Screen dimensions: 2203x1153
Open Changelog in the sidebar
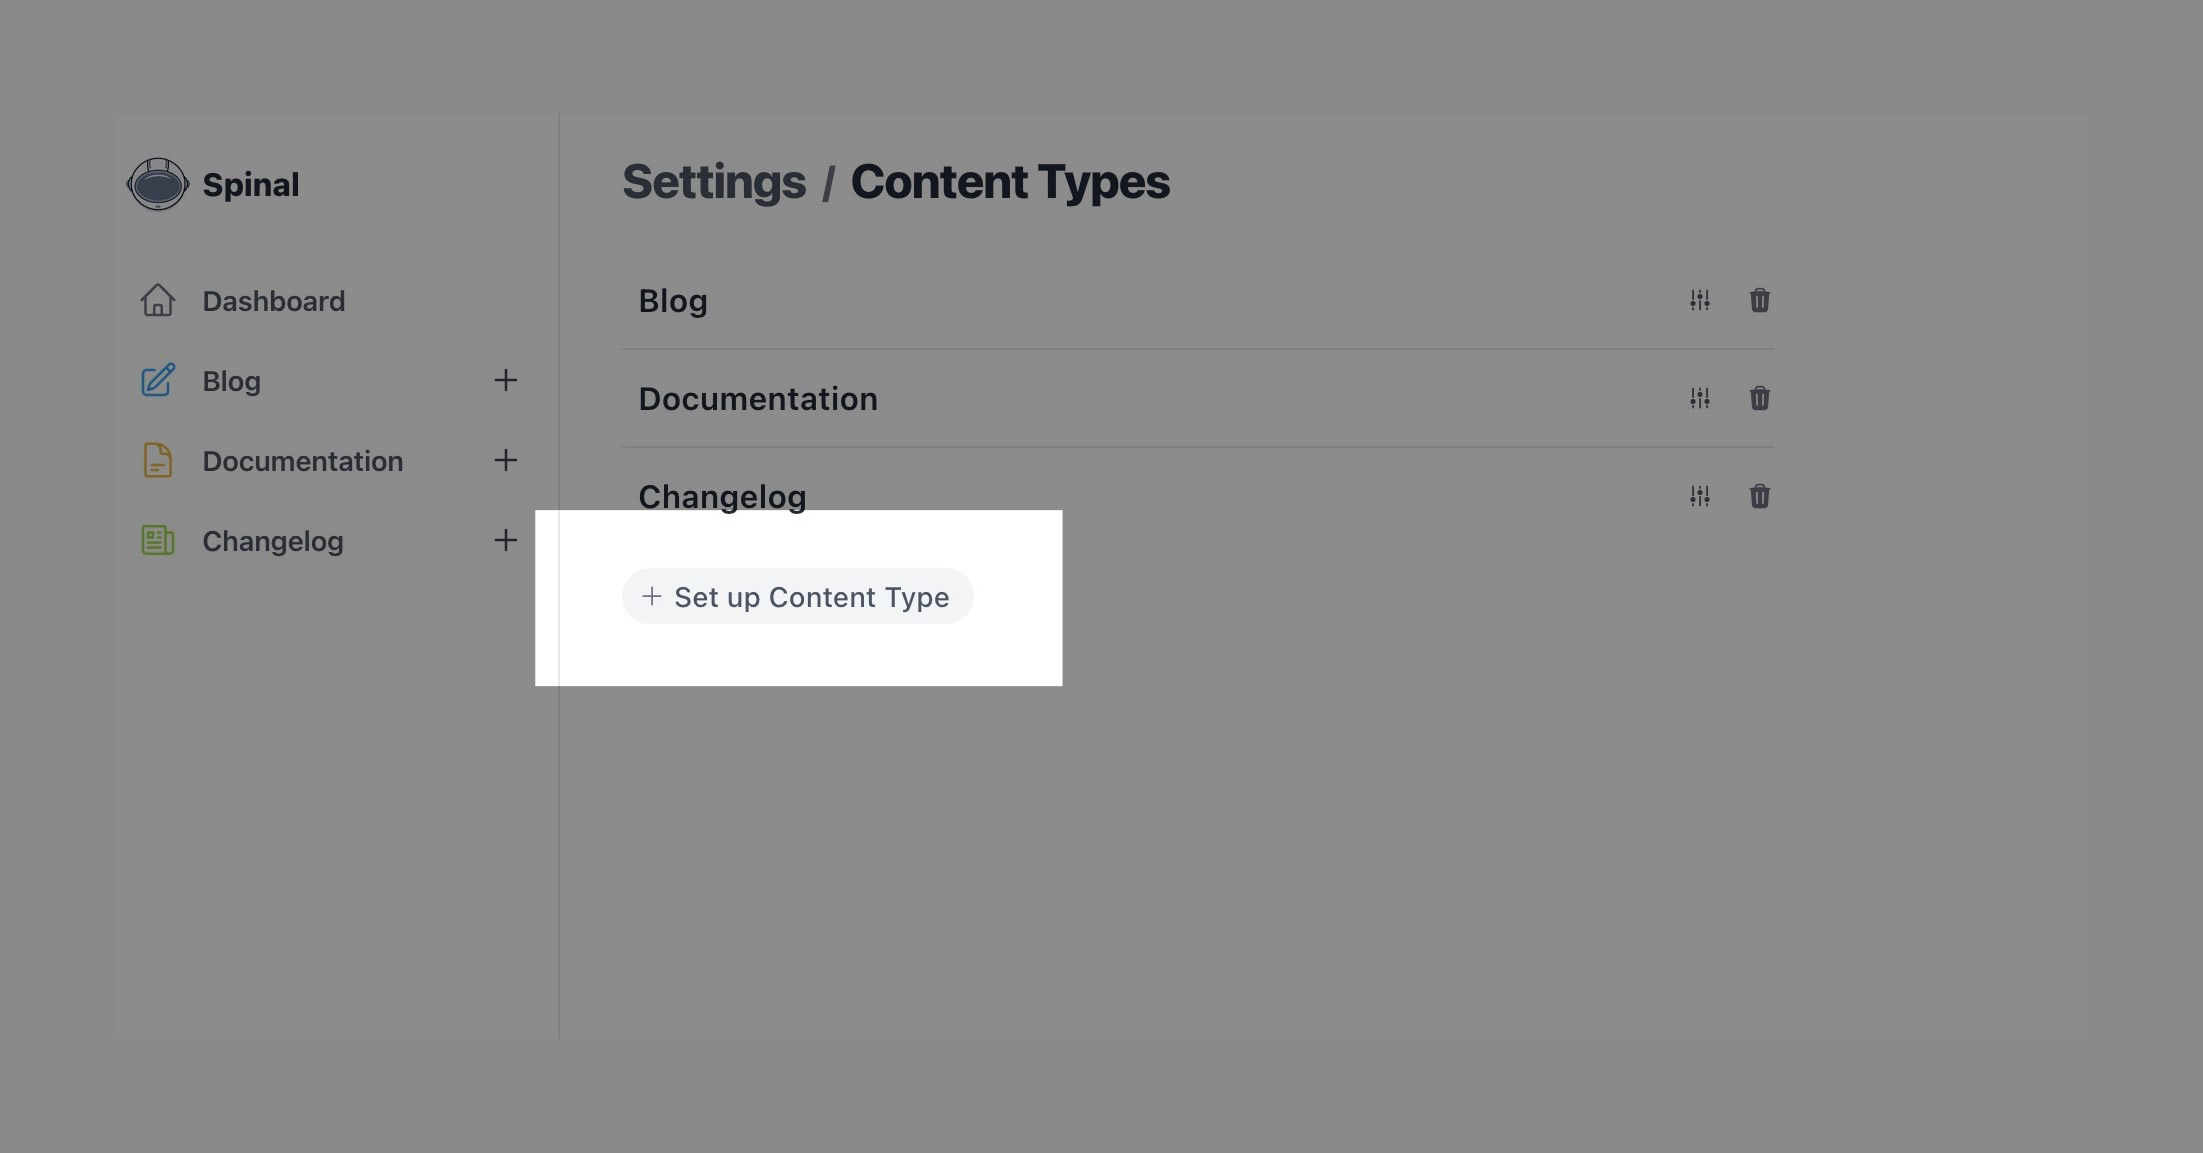coord(272,541)
